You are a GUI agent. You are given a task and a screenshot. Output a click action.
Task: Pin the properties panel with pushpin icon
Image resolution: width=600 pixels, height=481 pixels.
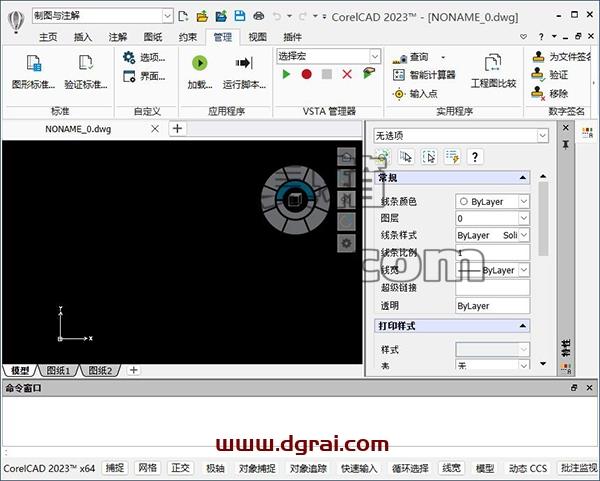tap(566, 144)
